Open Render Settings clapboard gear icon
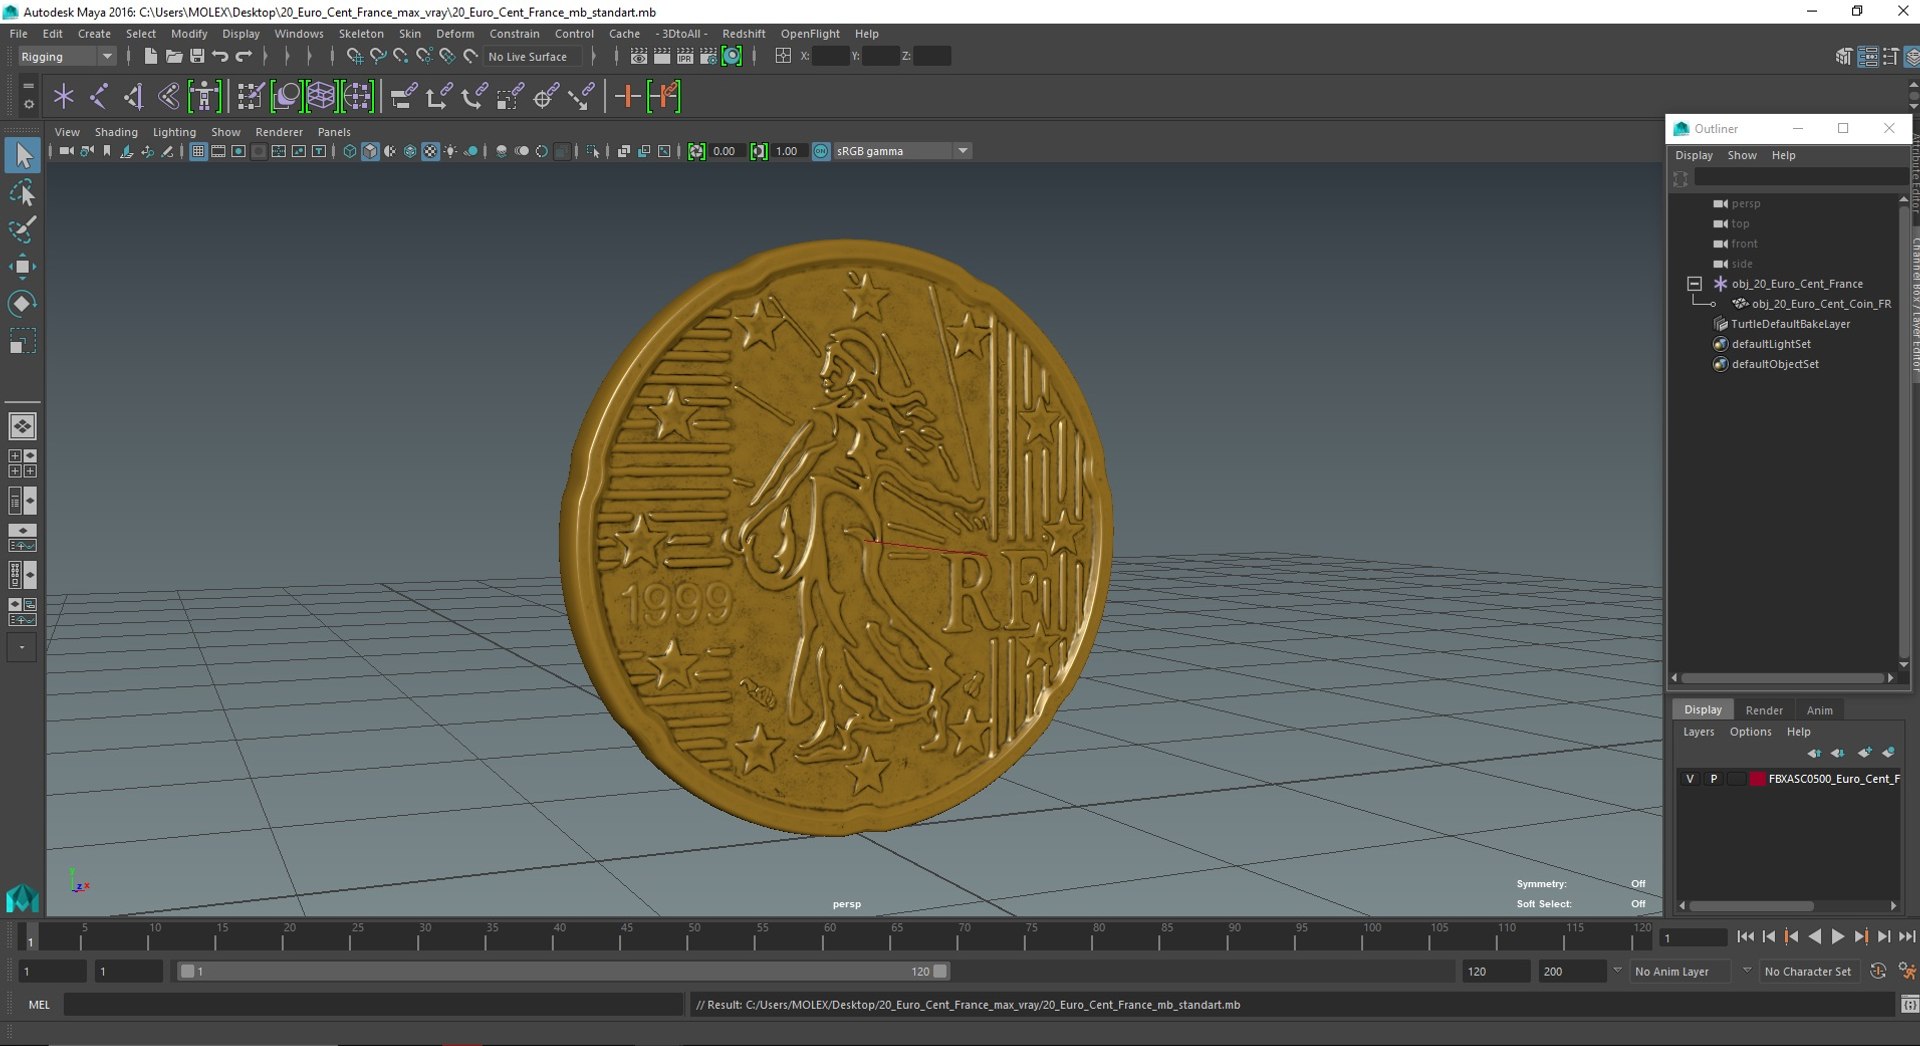Screen dimensions: 1920x1046 [x=708, y=56]
